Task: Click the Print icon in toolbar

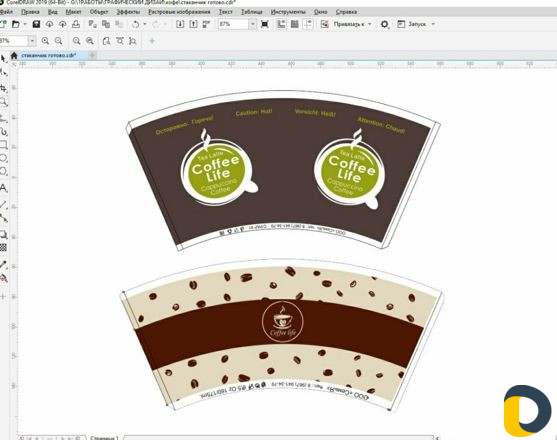Action: click(x=76, y=24)
